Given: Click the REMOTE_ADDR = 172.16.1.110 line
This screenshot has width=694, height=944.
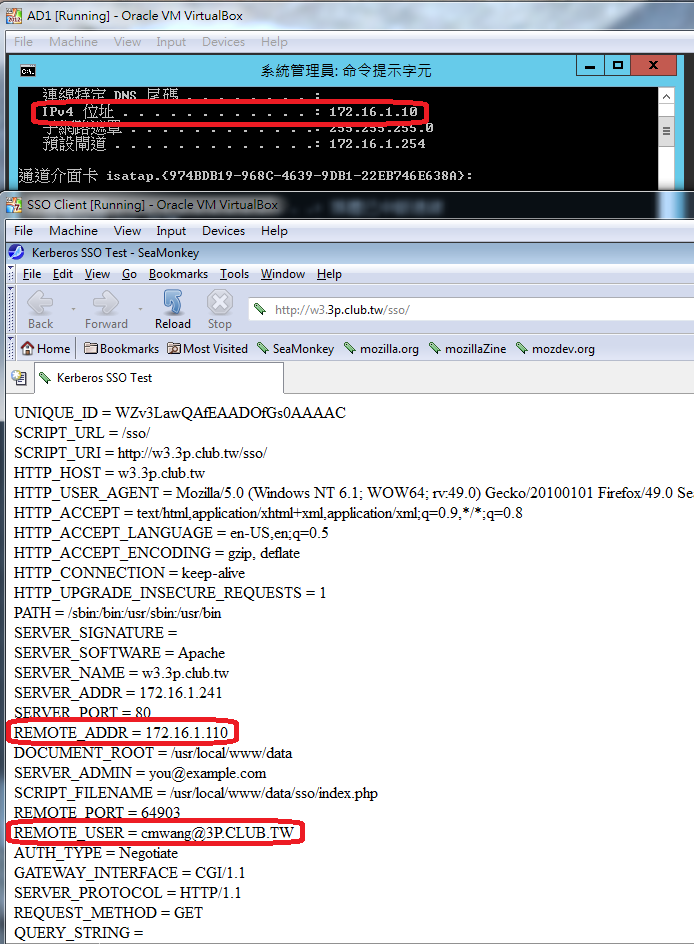Looking at the screenshot, I should tap(121, 733).
